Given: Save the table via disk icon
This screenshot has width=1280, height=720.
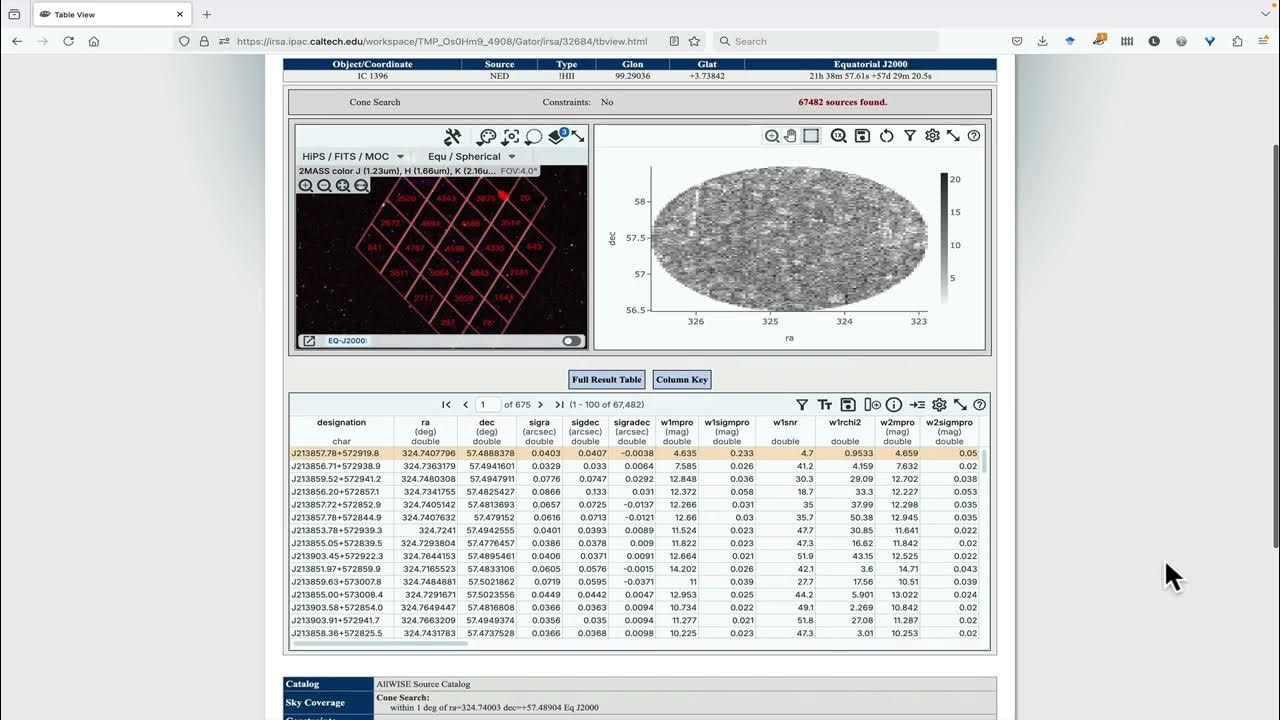Looking at the screenshot, I should [848, 405].
